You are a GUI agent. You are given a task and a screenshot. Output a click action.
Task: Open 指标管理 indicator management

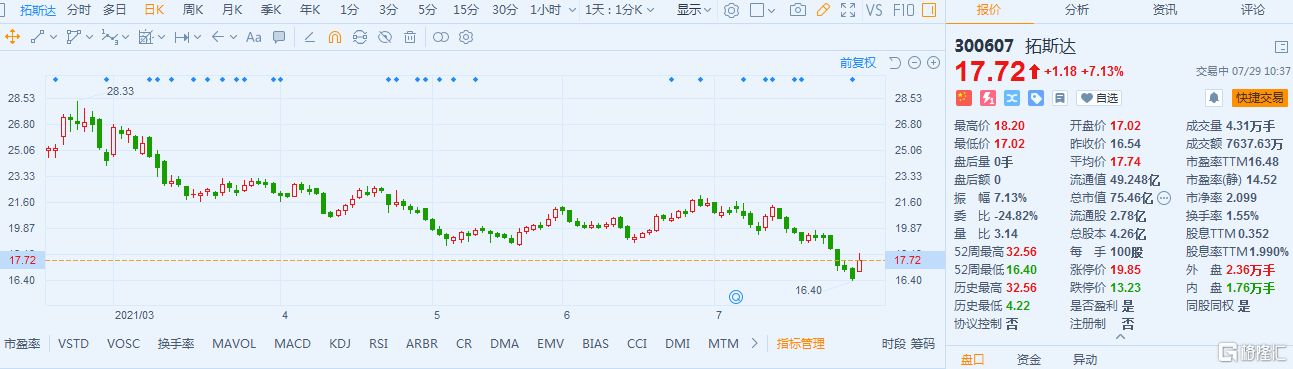click(801, 343)
